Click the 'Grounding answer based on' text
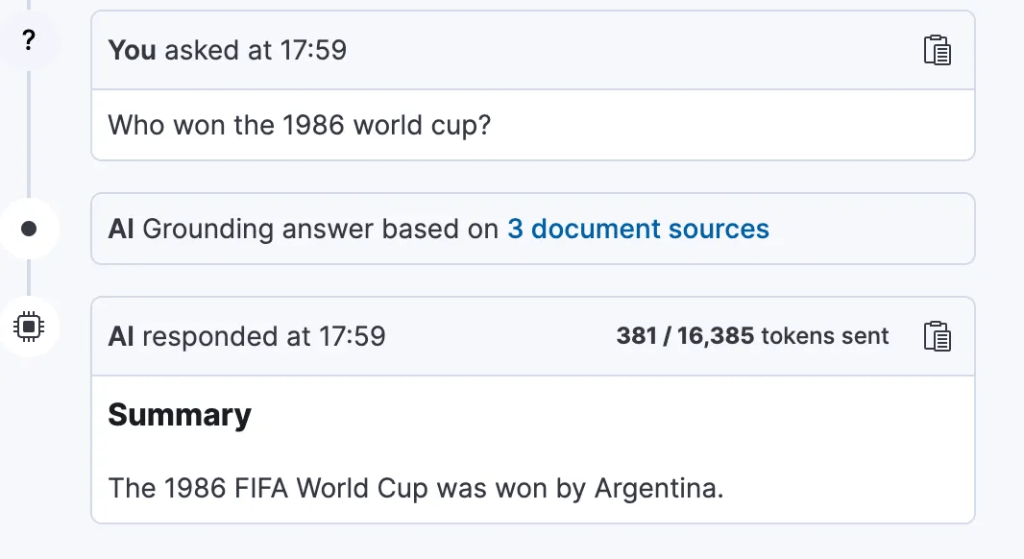 pos(320,229)
